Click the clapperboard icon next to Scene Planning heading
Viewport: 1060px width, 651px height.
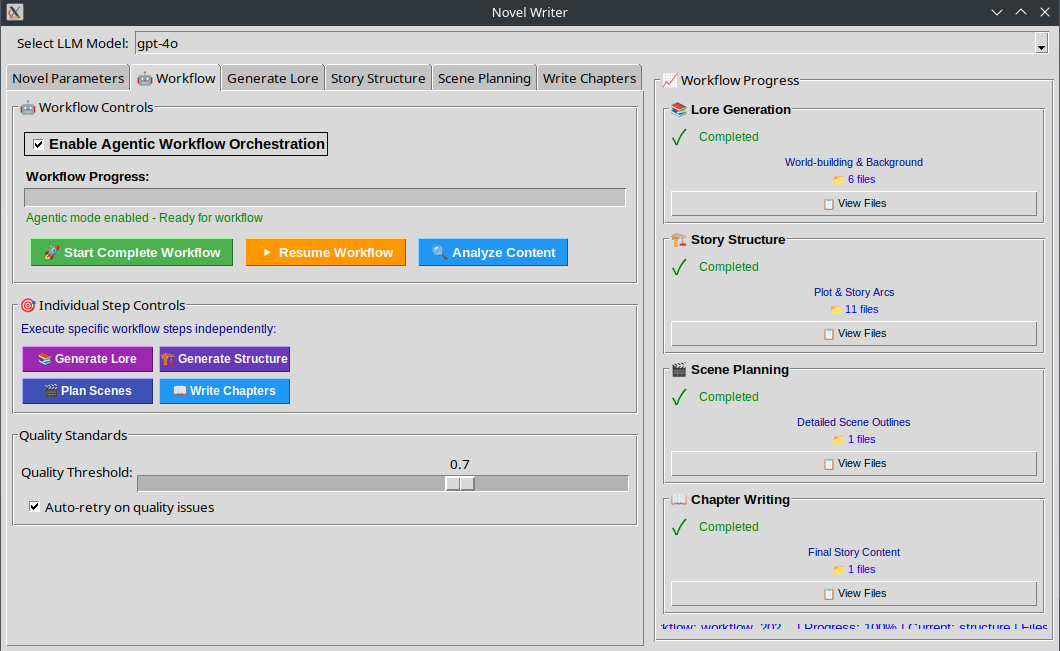(679, 370)
